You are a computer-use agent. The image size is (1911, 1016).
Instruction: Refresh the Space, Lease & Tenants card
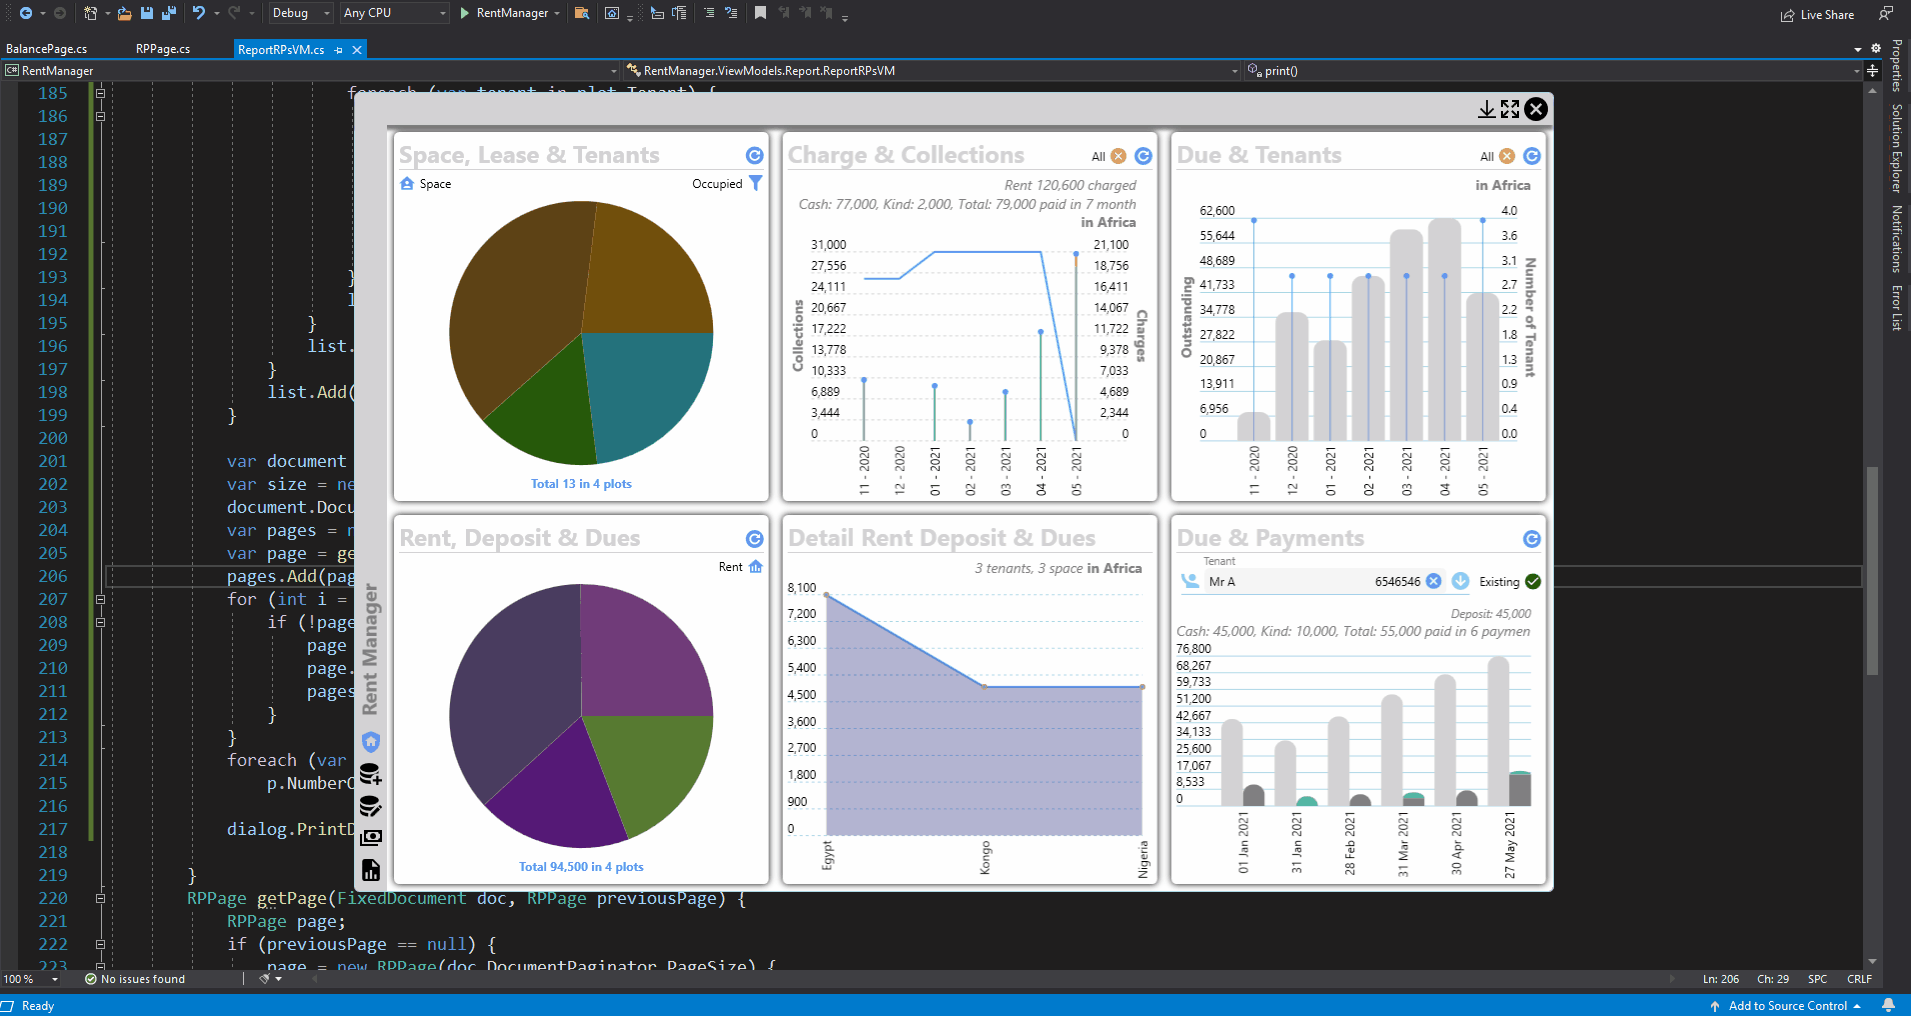pyautogui.click(x=755, y=156)
